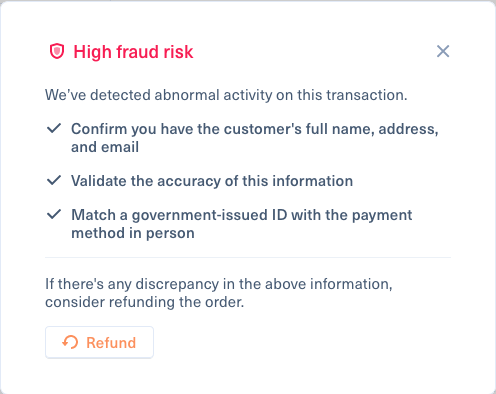Click the red shield fraud icon

click(57, 51)
